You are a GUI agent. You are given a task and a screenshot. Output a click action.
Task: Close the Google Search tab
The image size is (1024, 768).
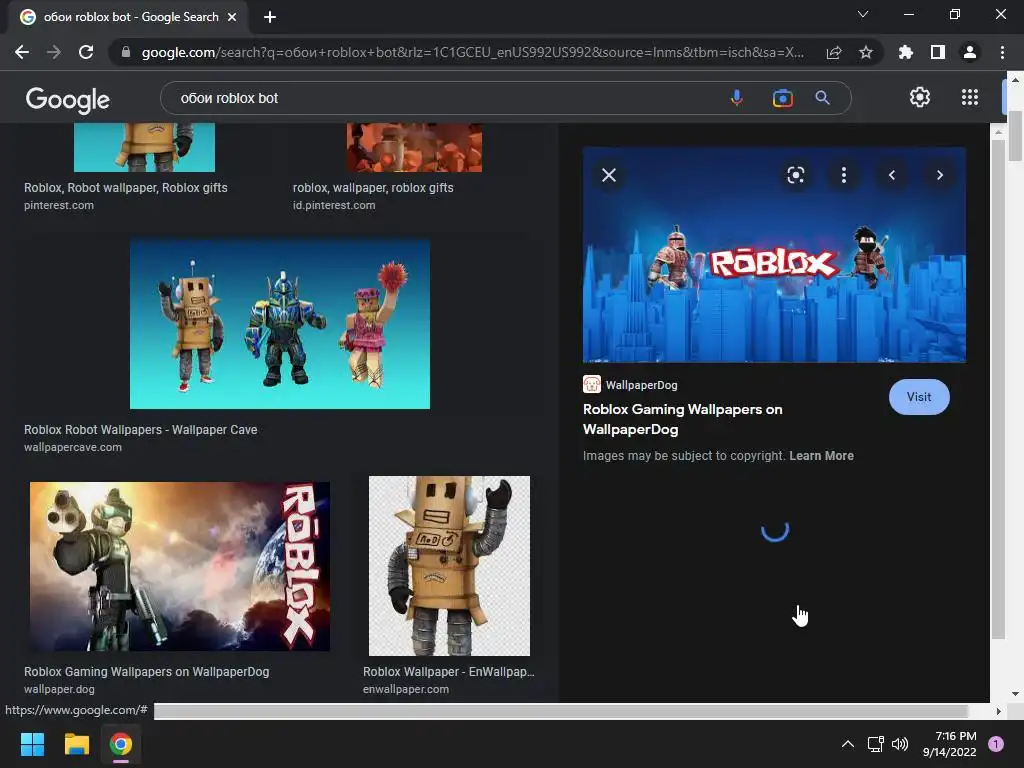[x=232, y=17]
